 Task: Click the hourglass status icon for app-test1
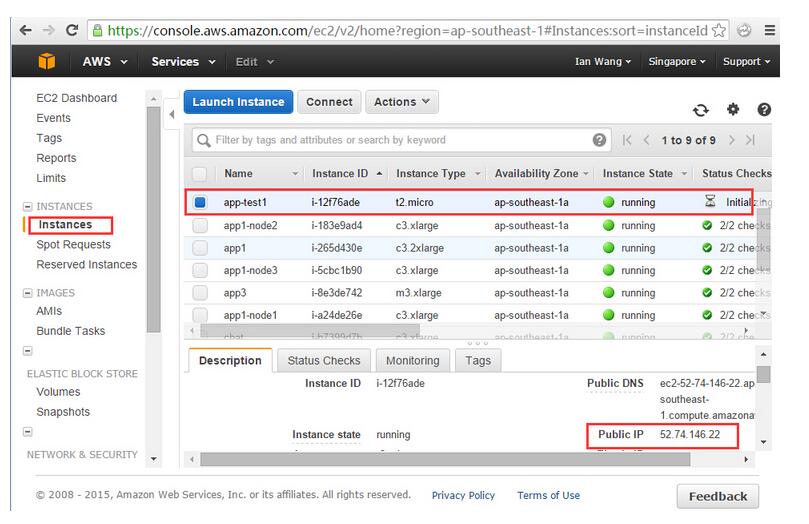coord(710,201)
